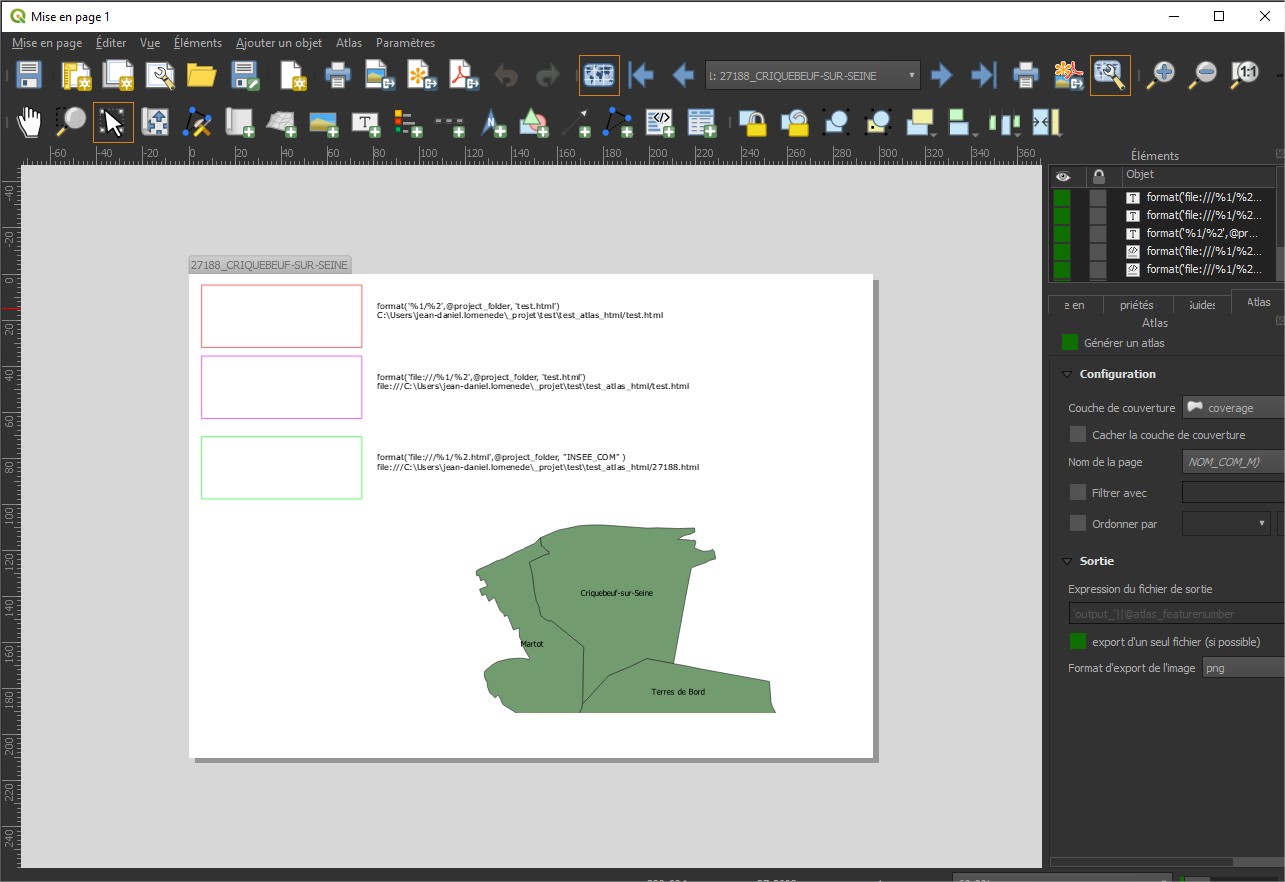The image size is (1285, 882).
Task: Hide the first item in Éléments list
Action: tap(1062, 198)
